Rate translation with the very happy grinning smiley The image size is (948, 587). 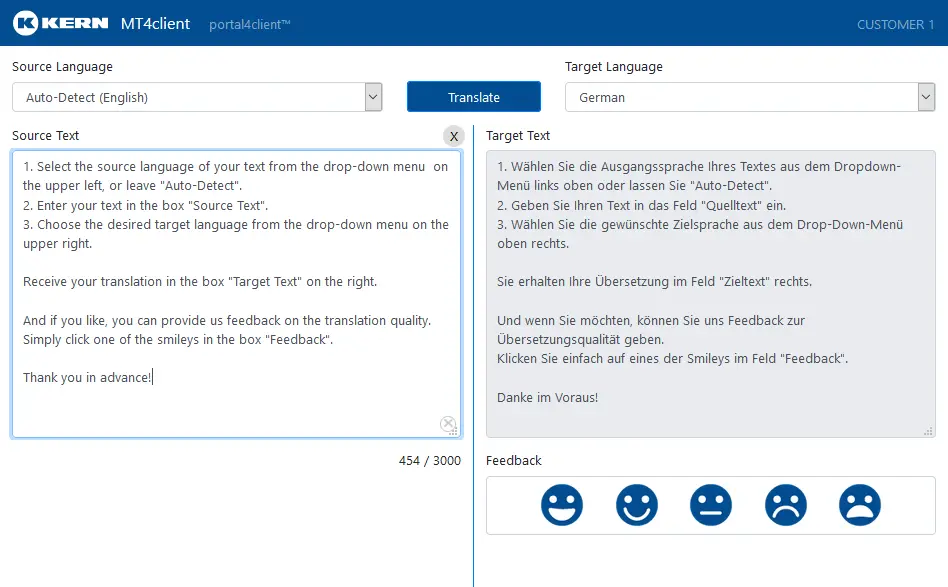[x=561, y=505]
